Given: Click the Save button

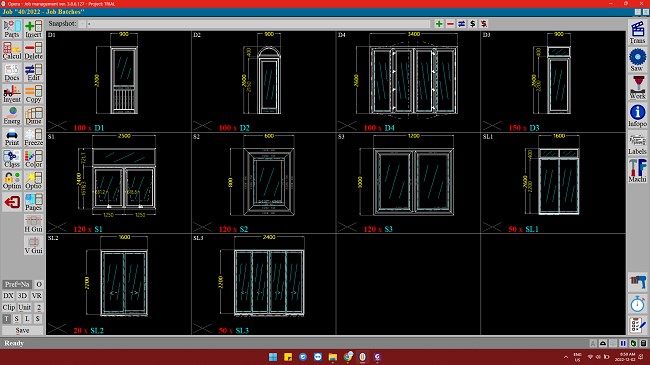Looking at the screenshot, I should (x=22, y=331).
